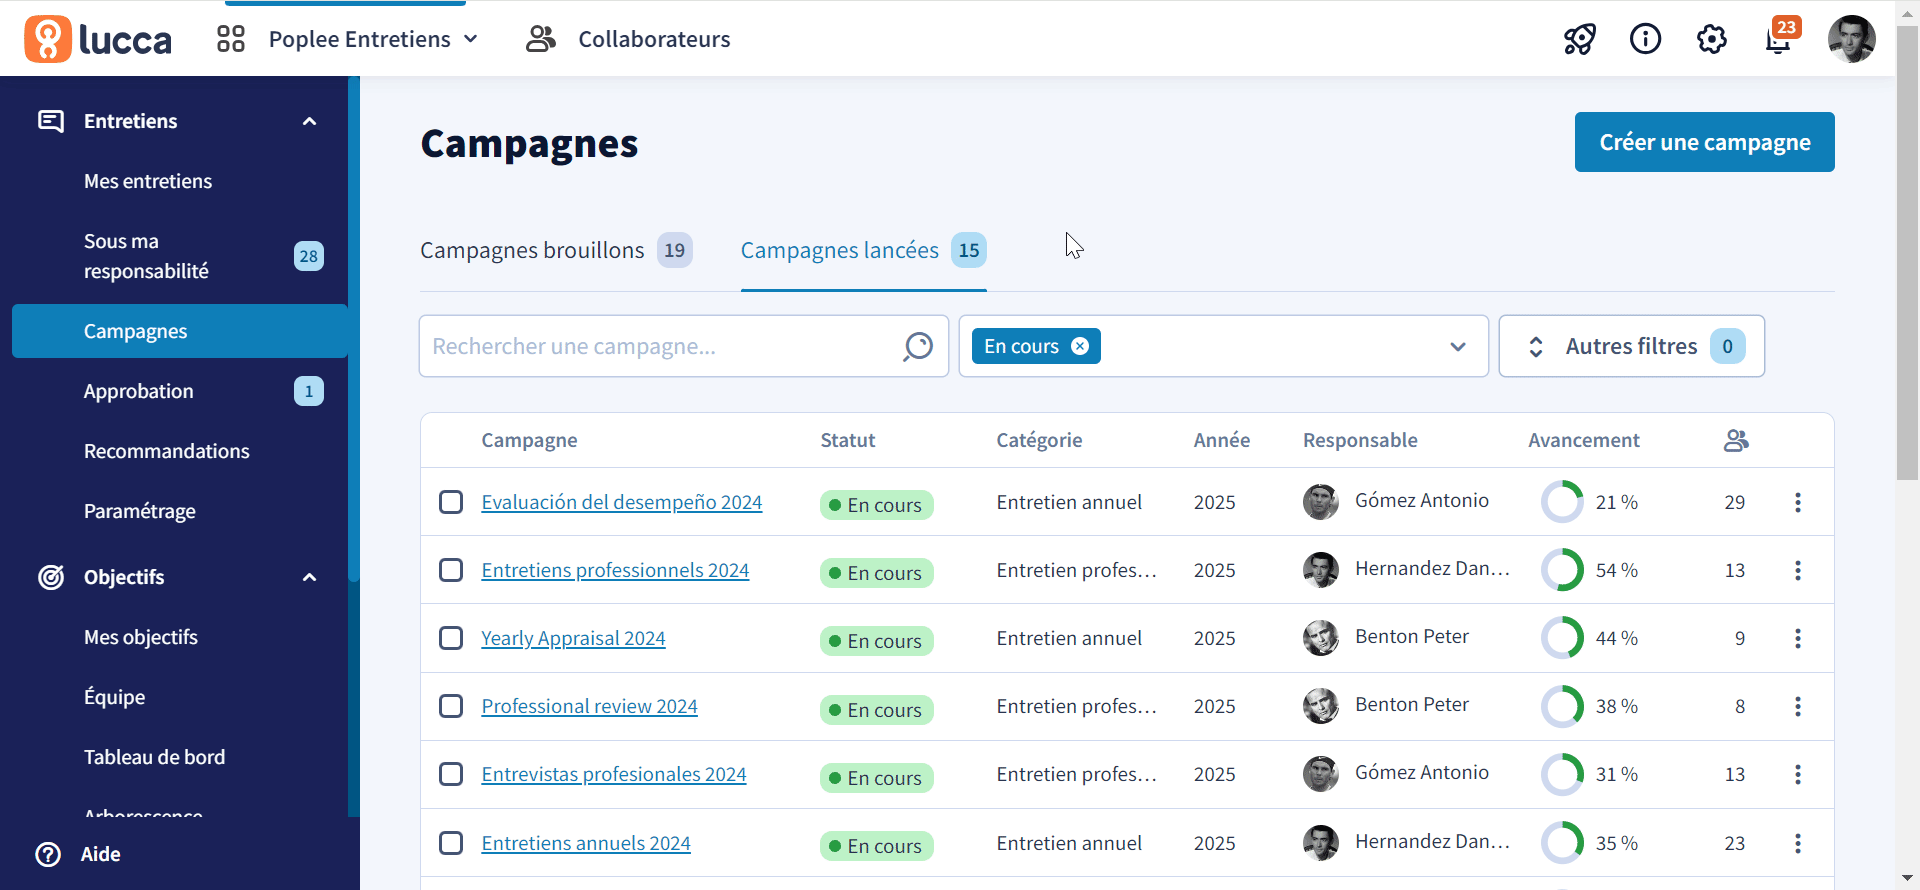
Task: Open actions menu for Entretiens annuels 2024
Action: click(x=1798, y=843)
